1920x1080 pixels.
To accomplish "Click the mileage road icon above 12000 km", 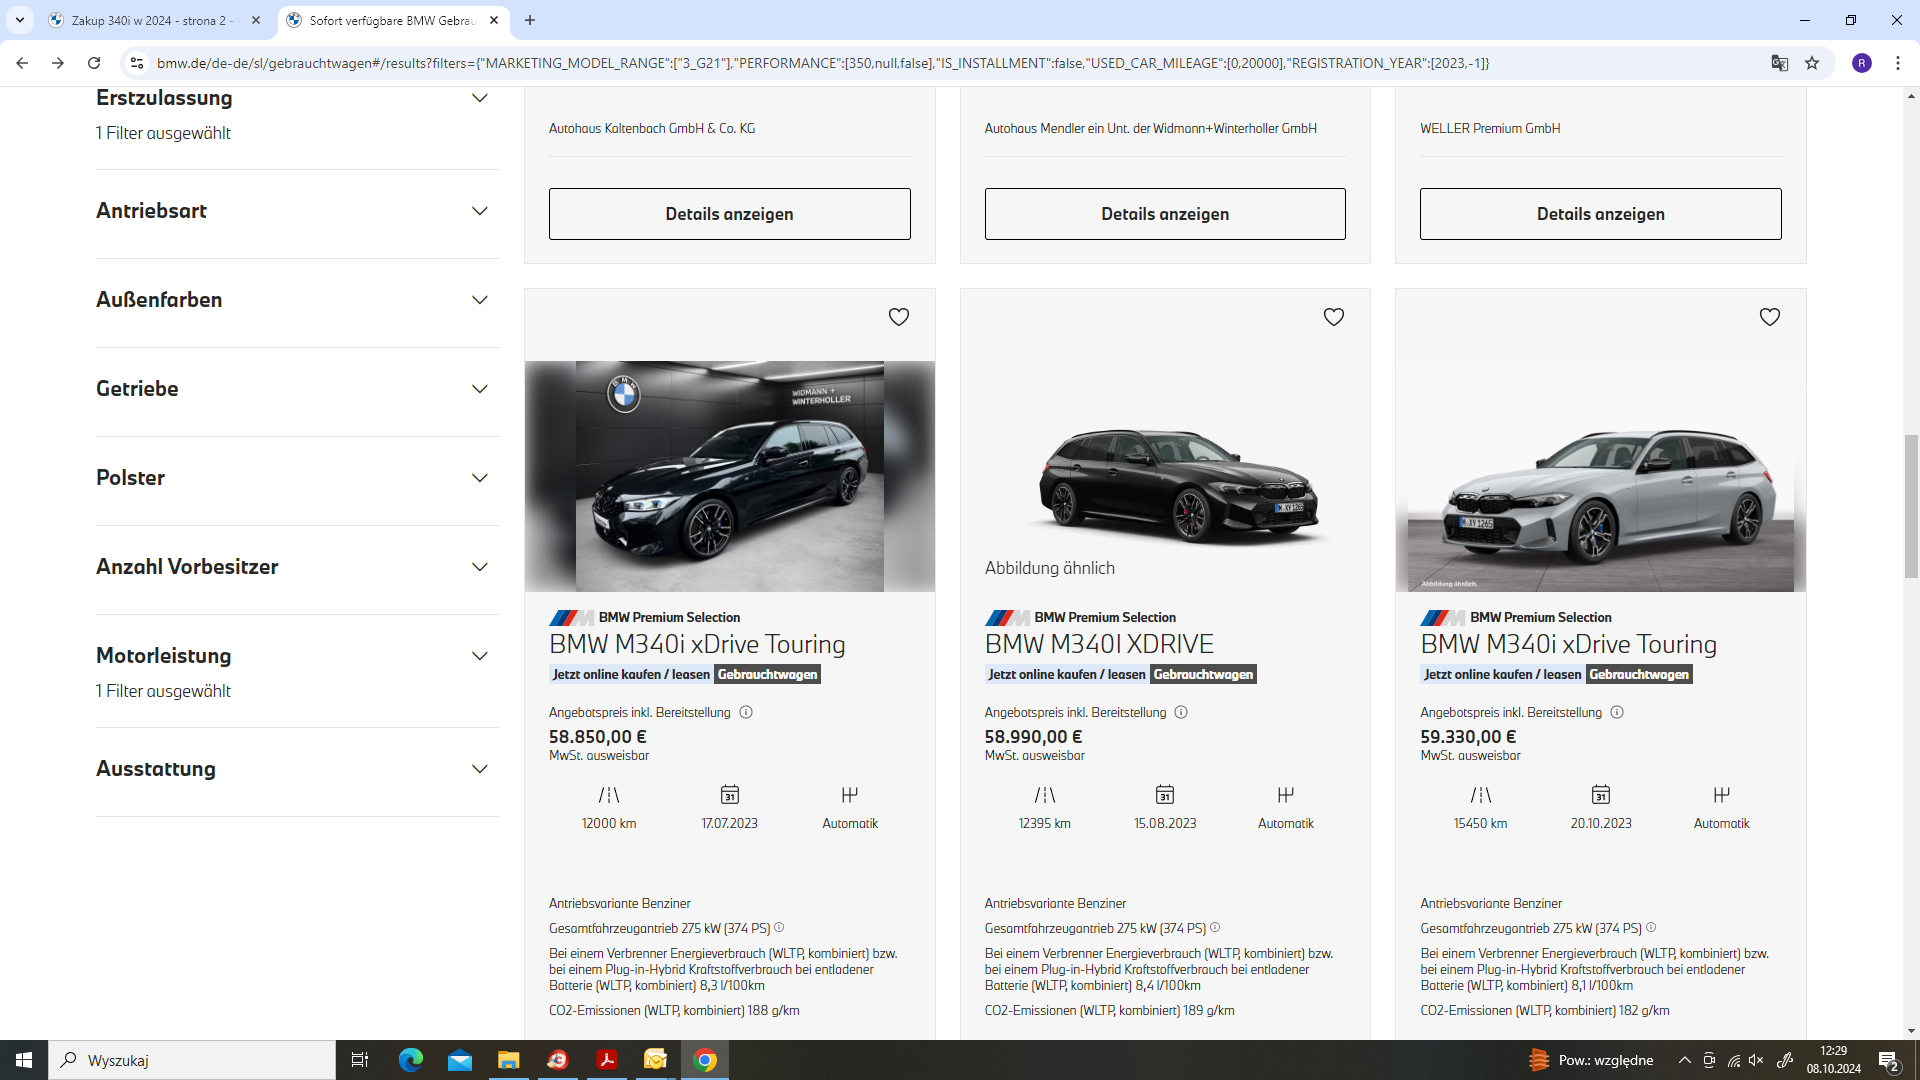I will click(x=609, y=795).
